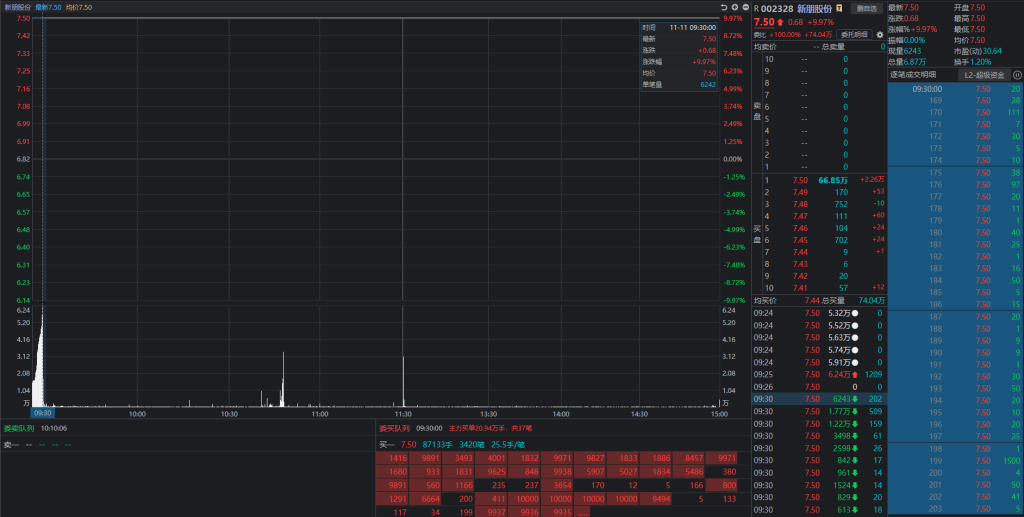
Task: Click the R margin-trading marker before 002328
Action: point(756,8)
